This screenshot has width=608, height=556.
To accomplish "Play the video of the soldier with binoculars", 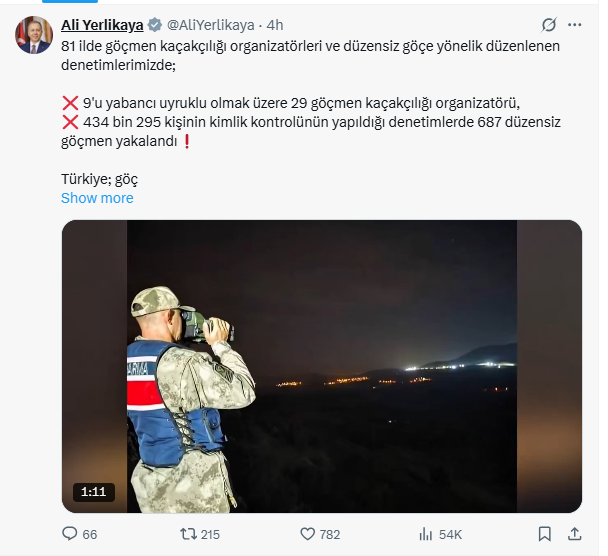I will 321,366.
